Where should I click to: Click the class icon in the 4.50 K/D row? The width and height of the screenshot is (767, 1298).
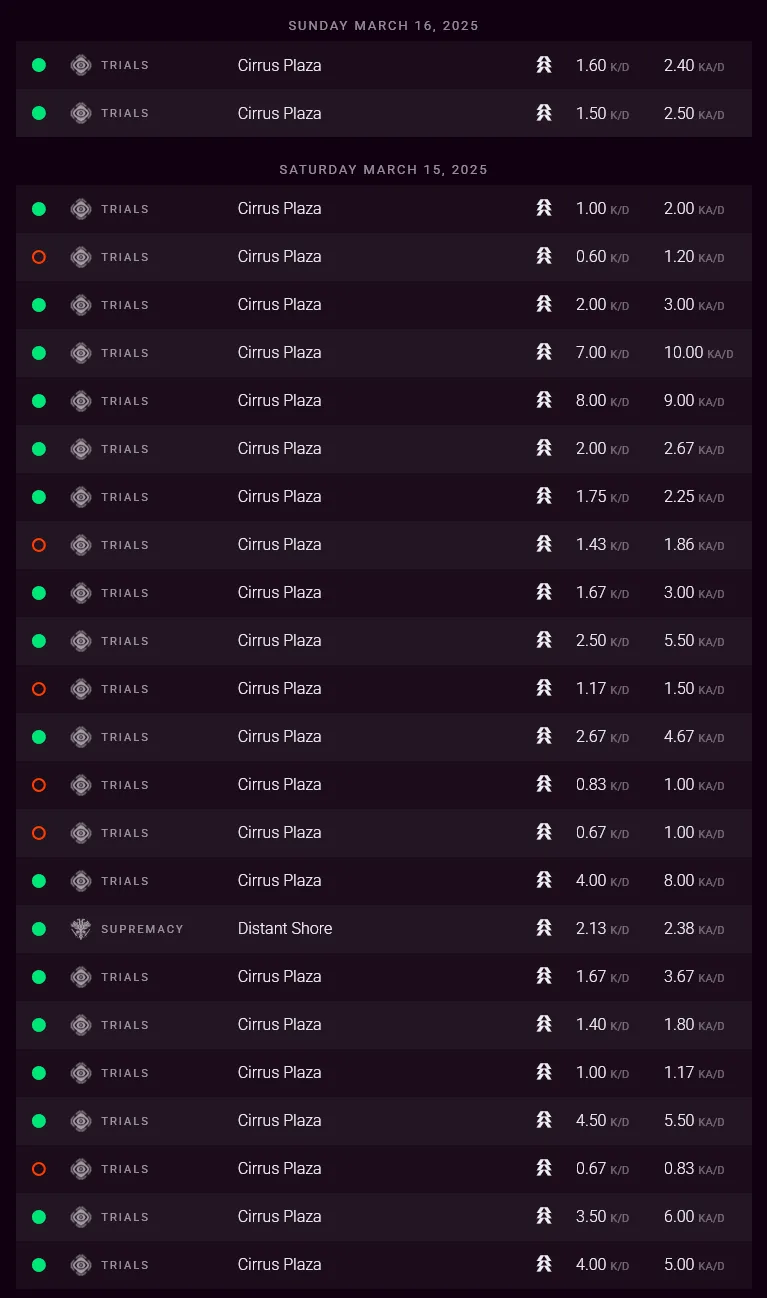coord(544,1121)
